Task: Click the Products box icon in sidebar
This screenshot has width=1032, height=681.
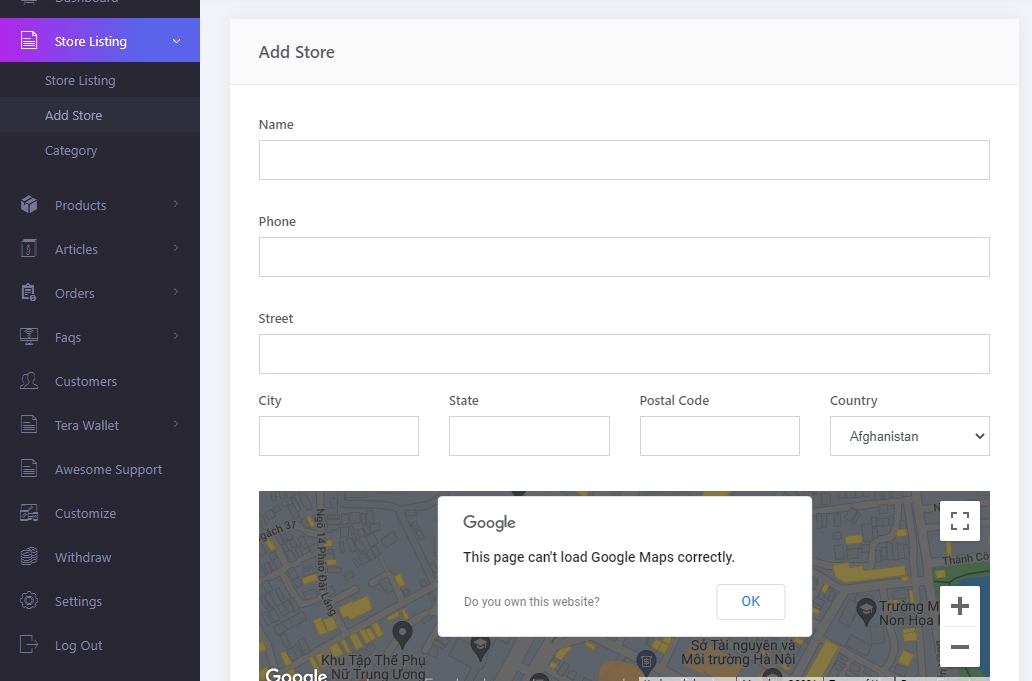Action: click(29, 205)
